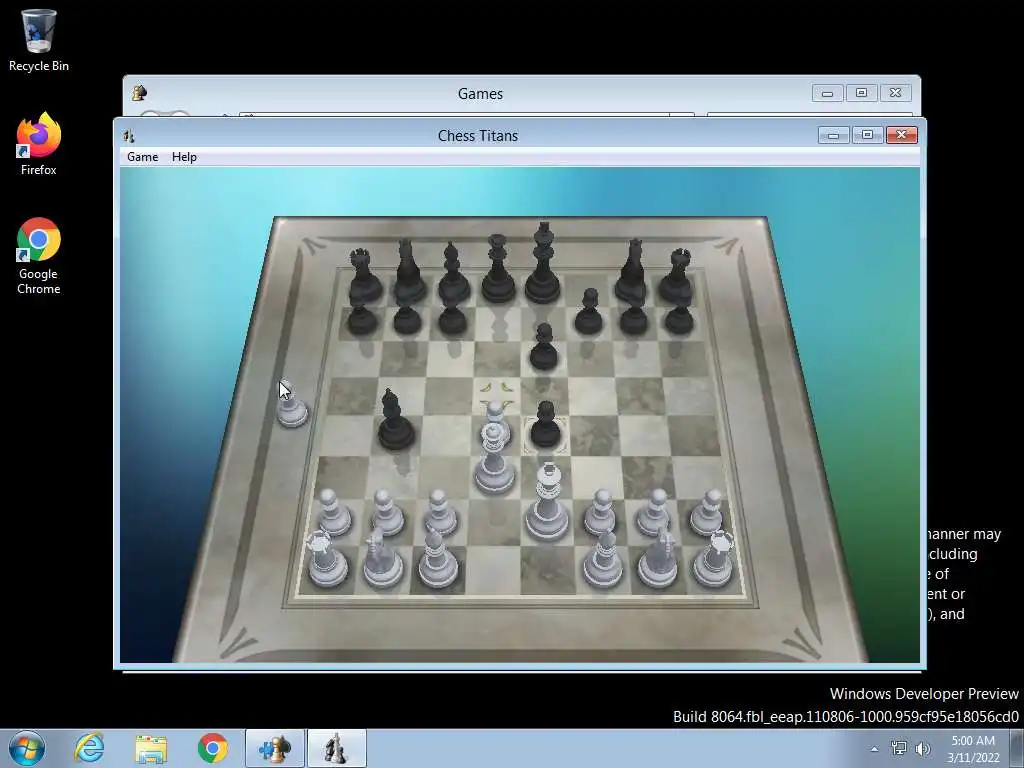Open the volume tray icon
This screenshot has width=1024, height=768.
click(923, 748)
